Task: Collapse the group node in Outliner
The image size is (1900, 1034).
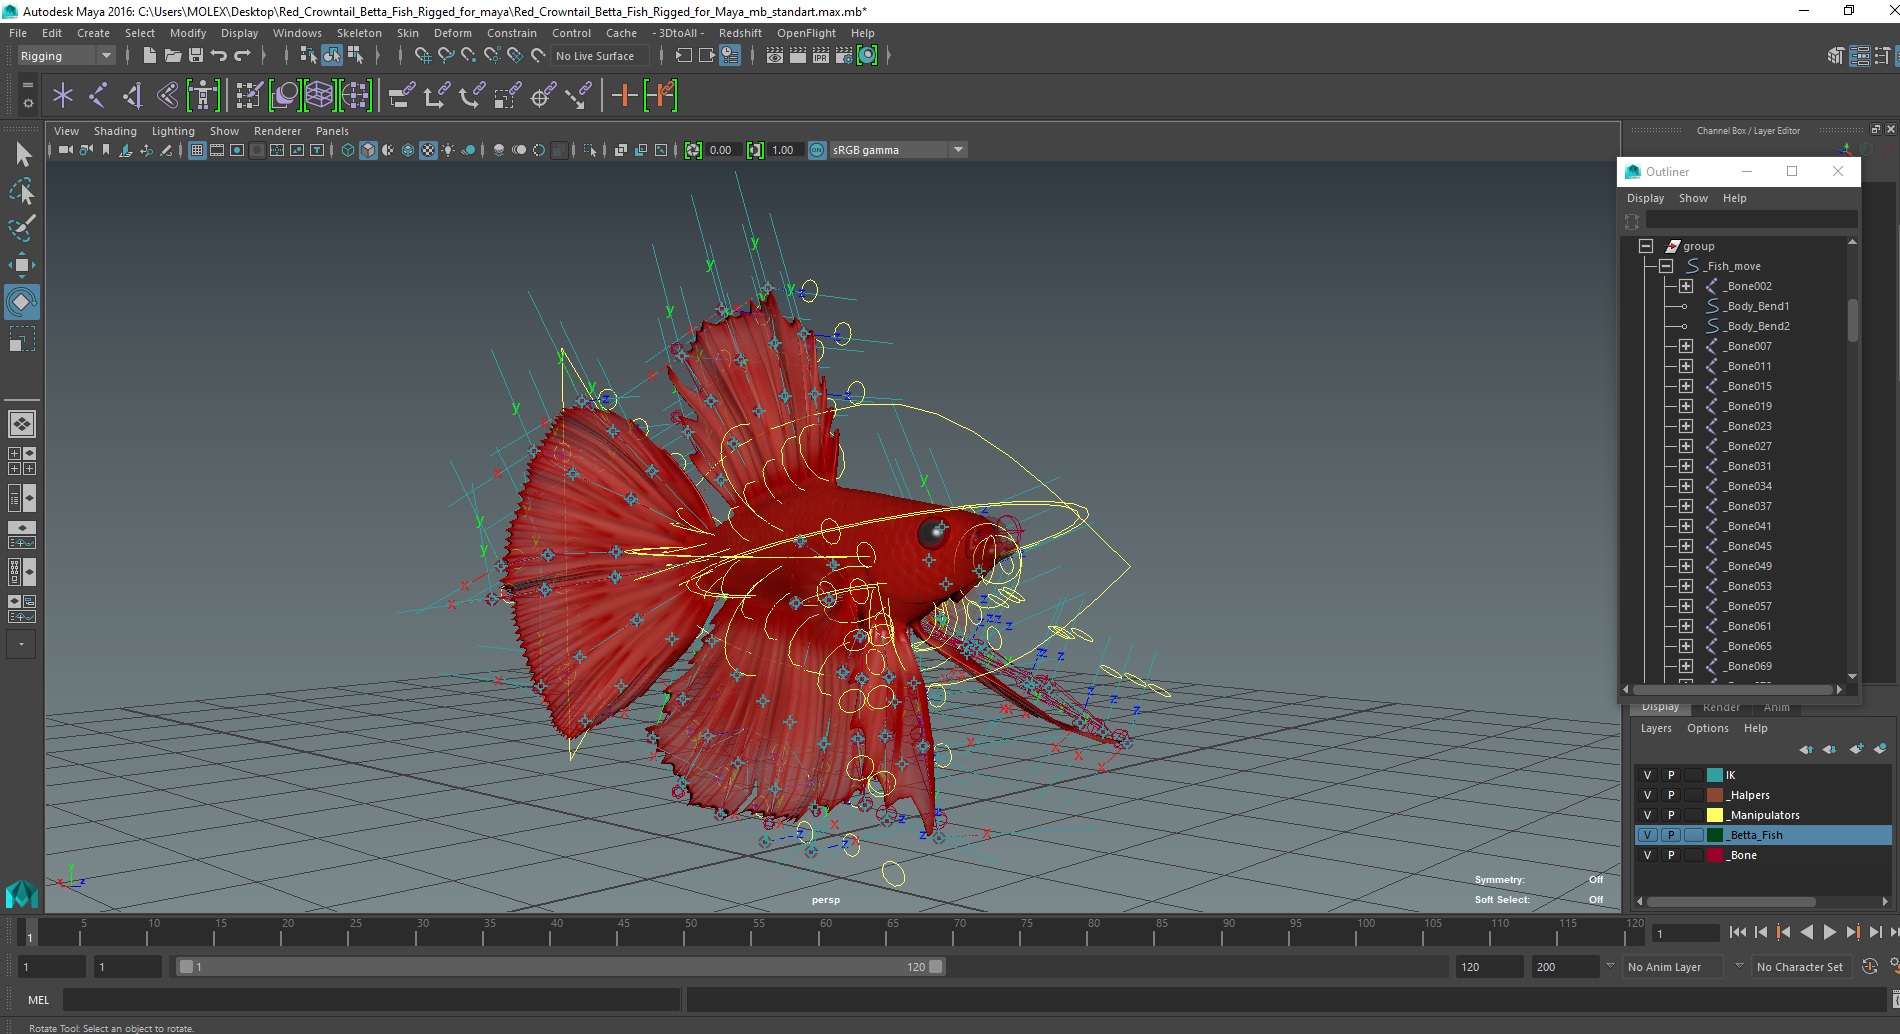Action: pos(1646,246)
